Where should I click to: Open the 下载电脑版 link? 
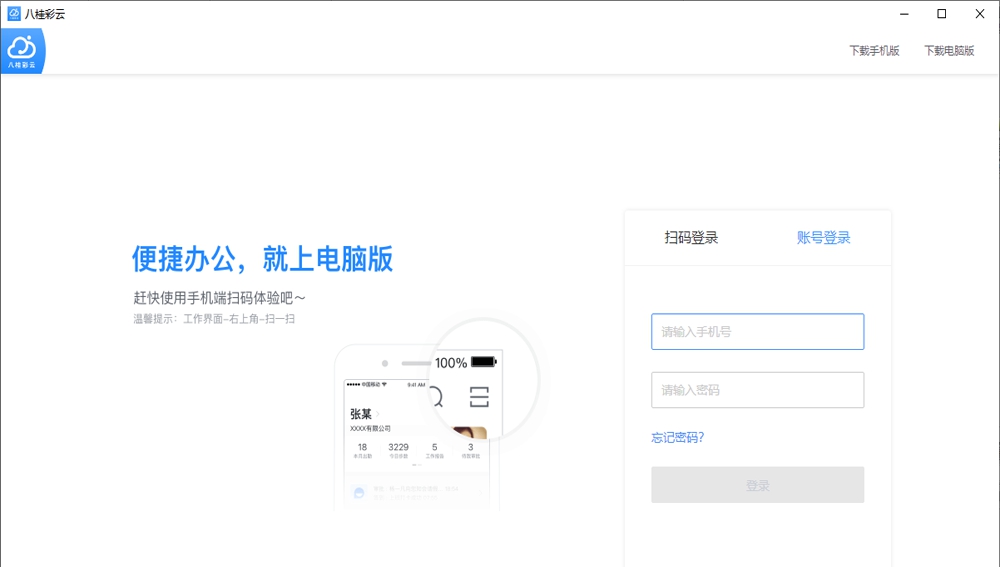point(949,50)
